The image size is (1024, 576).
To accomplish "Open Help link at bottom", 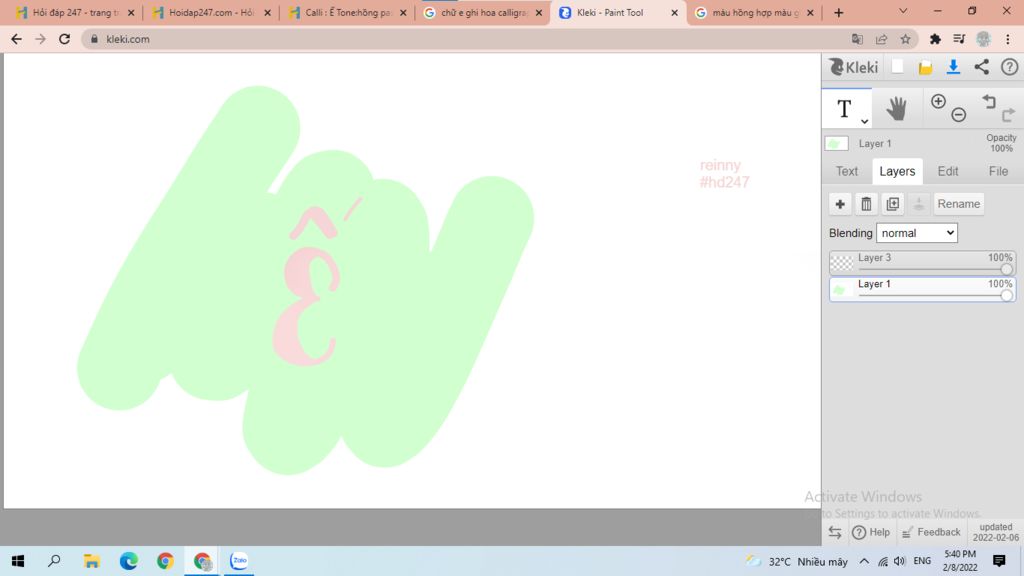I will coord(871,532).
